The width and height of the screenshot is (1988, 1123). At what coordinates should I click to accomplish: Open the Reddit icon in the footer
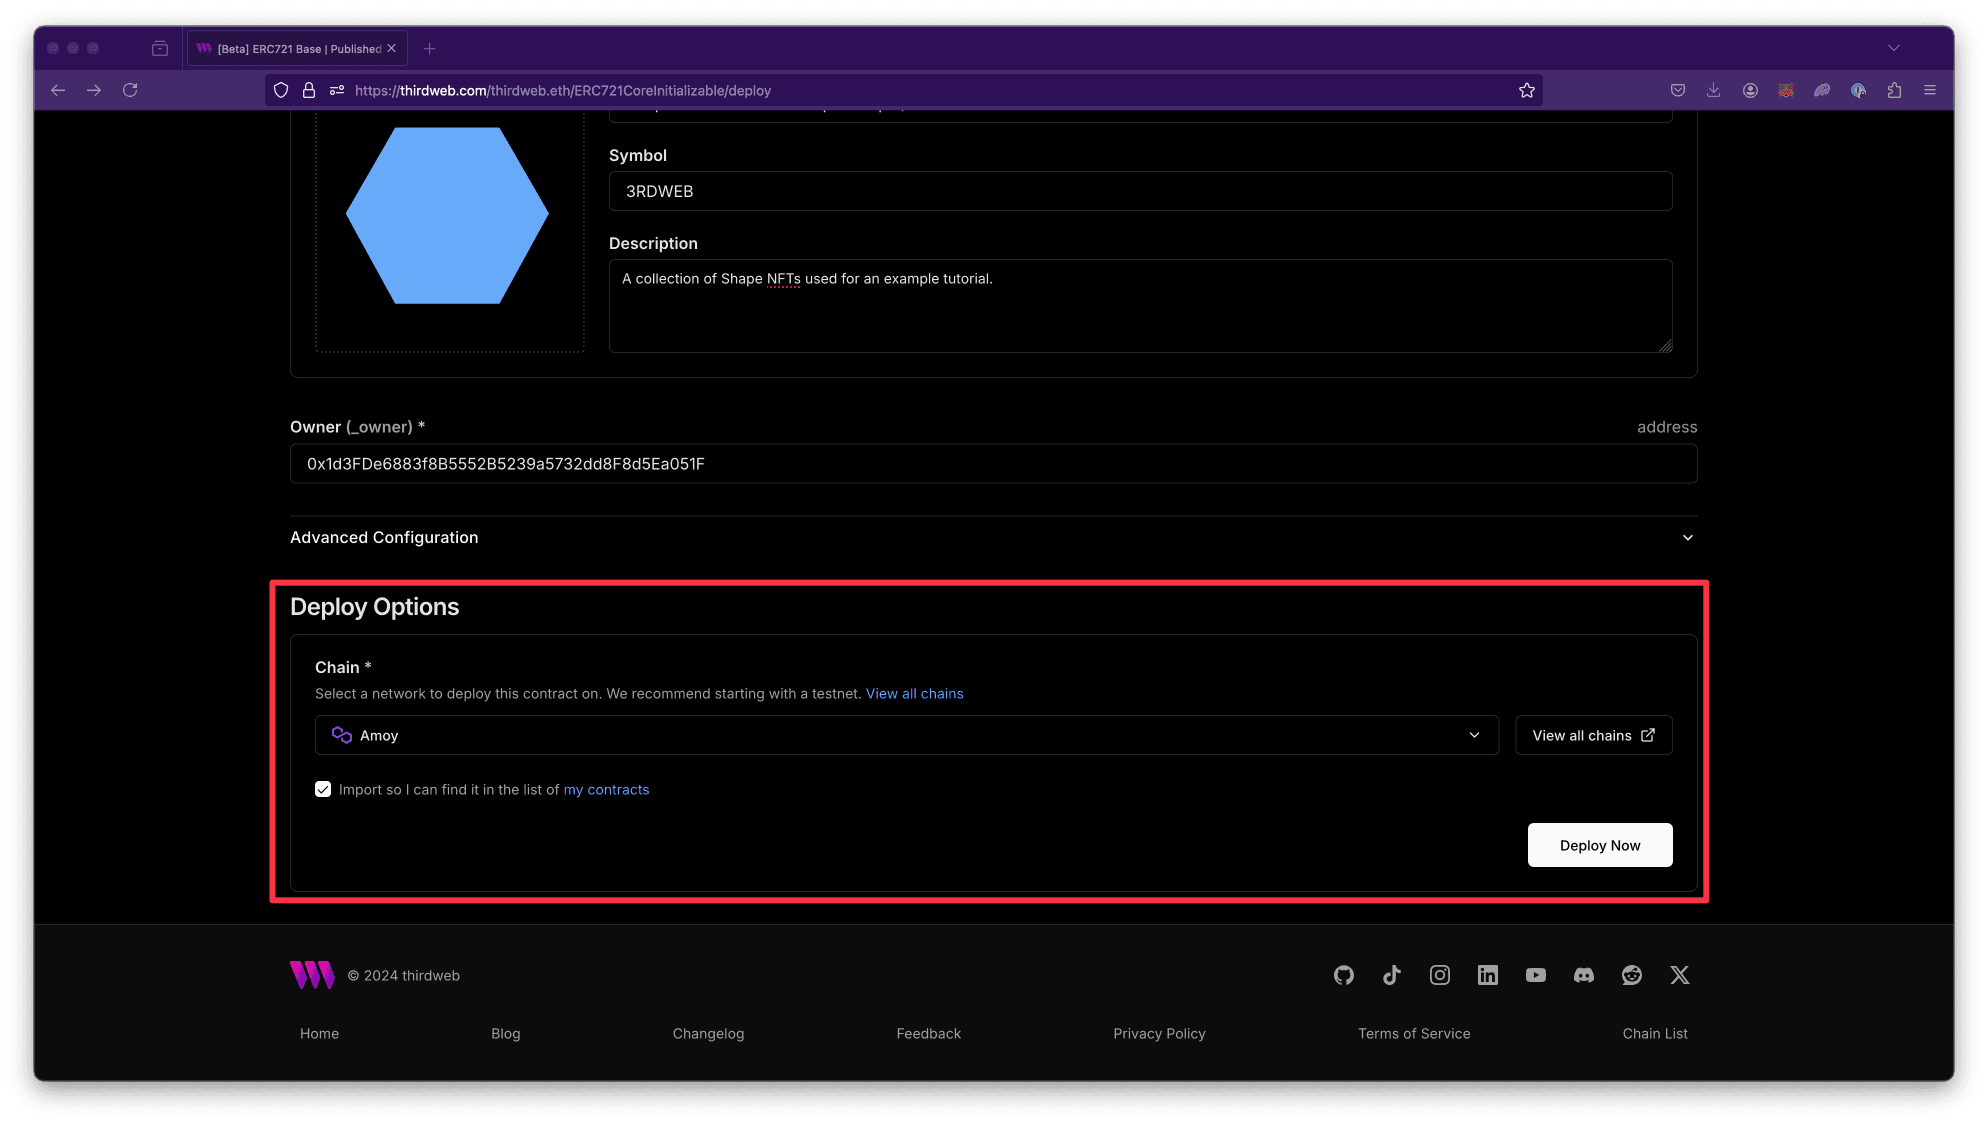1631,975
